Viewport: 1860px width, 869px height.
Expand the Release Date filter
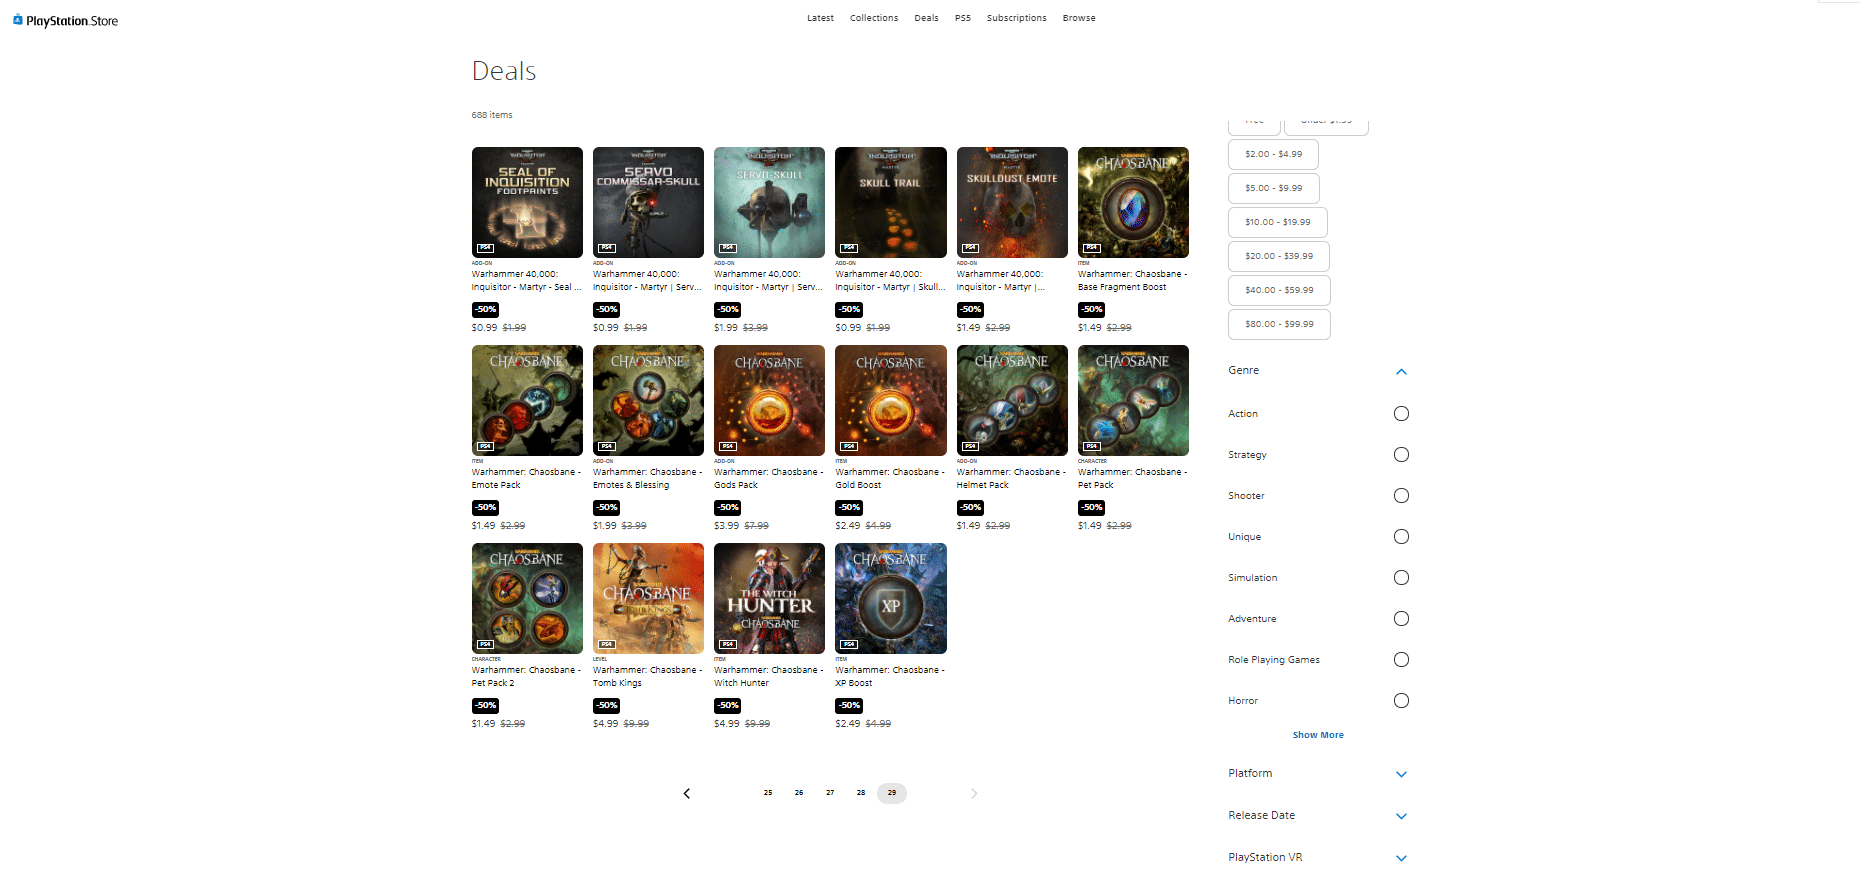[1401, 816]
